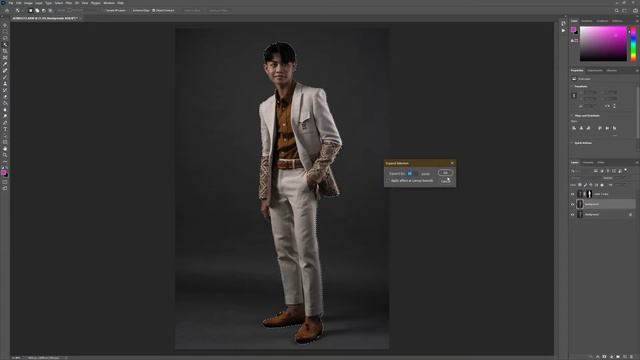Hide the Layer 1 copy layer

(573, 194)
